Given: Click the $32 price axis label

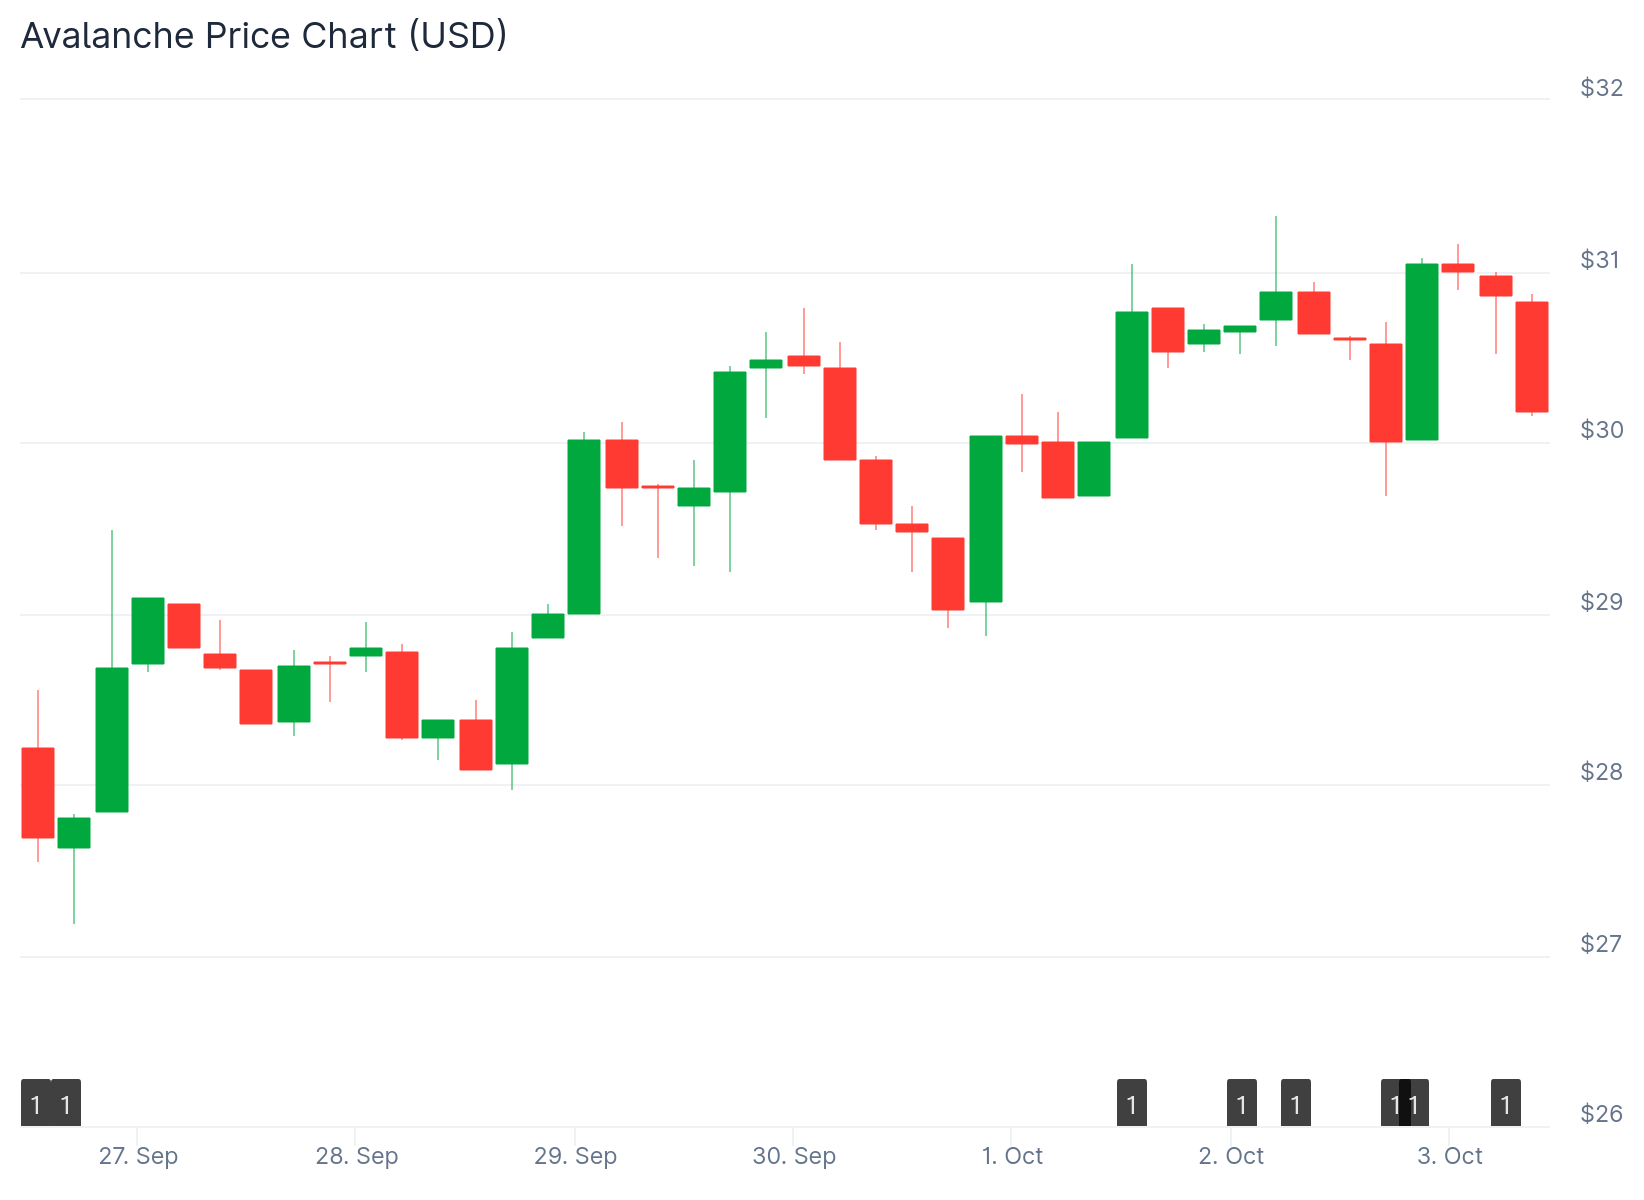Looking at the screenshot, I should click(1601, 88).
